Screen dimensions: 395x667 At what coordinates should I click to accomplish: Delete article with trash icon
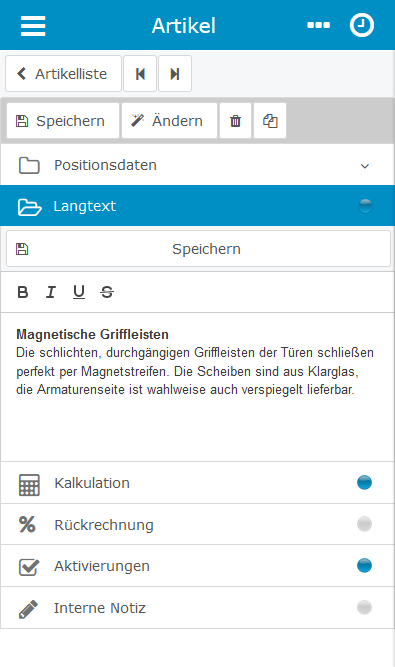(235, 121)
